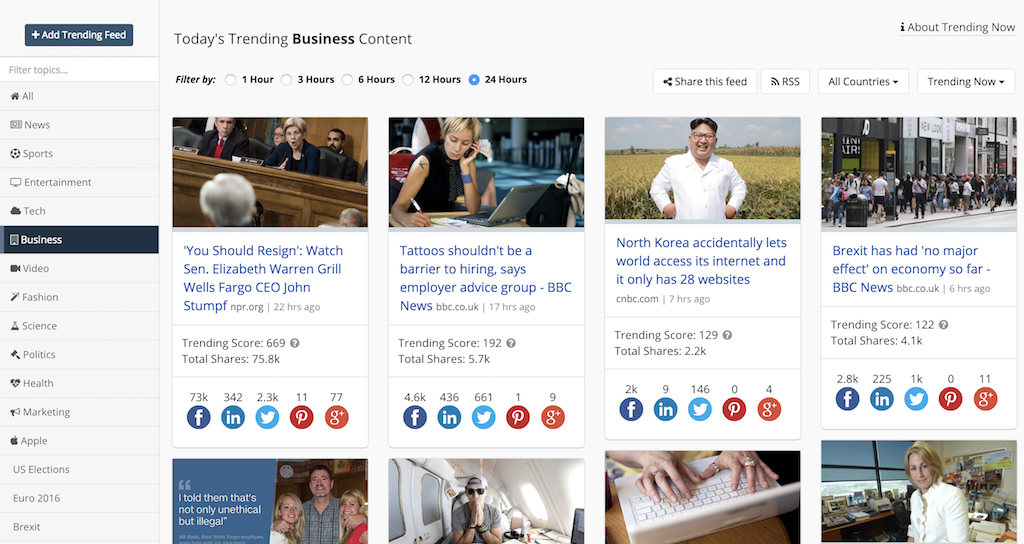Screen dimensions: 1024x544
Task: Click the Share this feed button
Action: [705, 82]
